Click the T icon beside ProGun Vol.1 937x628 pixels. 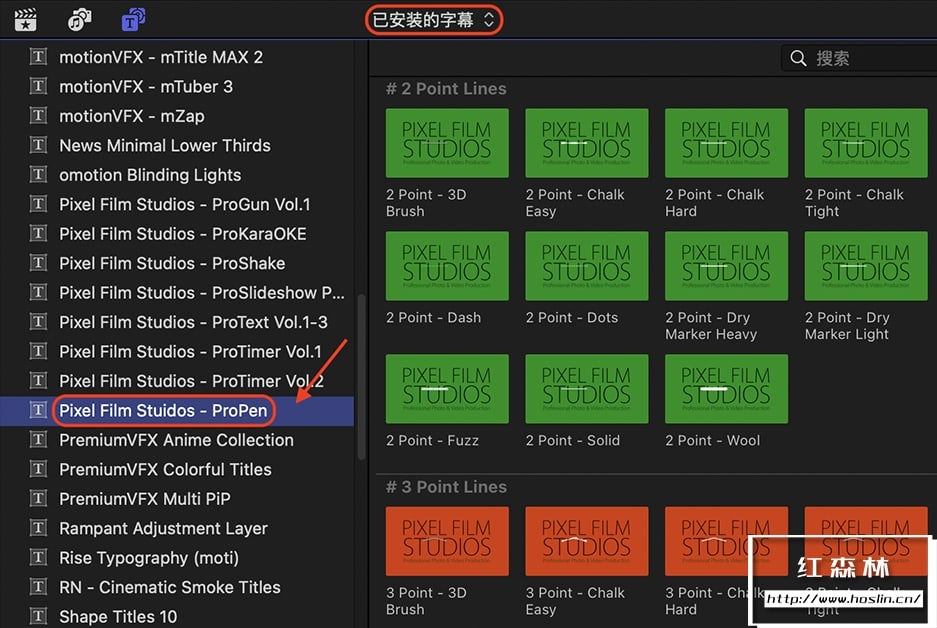[38, 204]
